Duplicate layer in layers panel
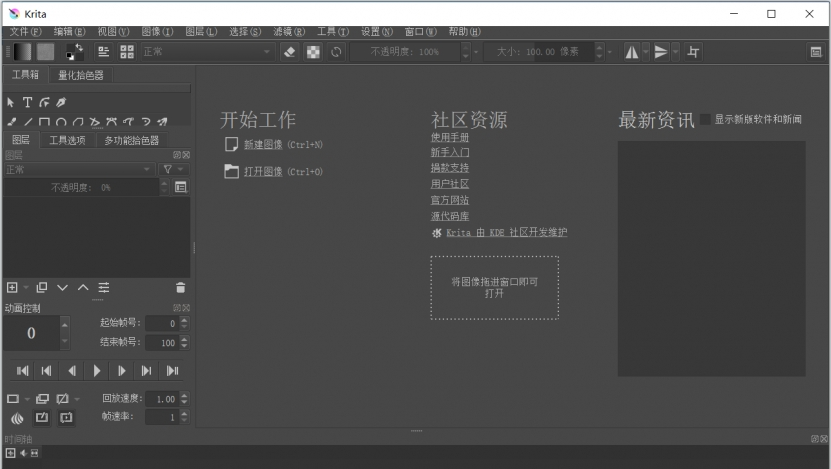This screenshot has width=831, height=469. coord(42,287)
